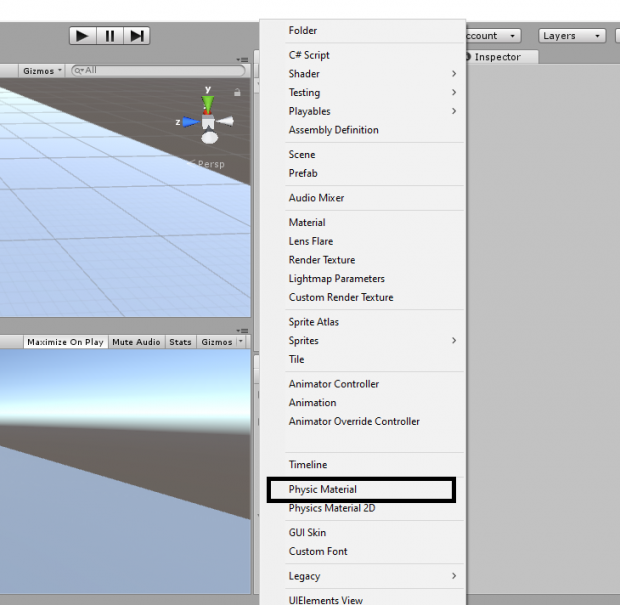Image resolution: width=620 pixels, height=605 pixels.
Task: Click the Step frame button
Action: pos(137,36)
